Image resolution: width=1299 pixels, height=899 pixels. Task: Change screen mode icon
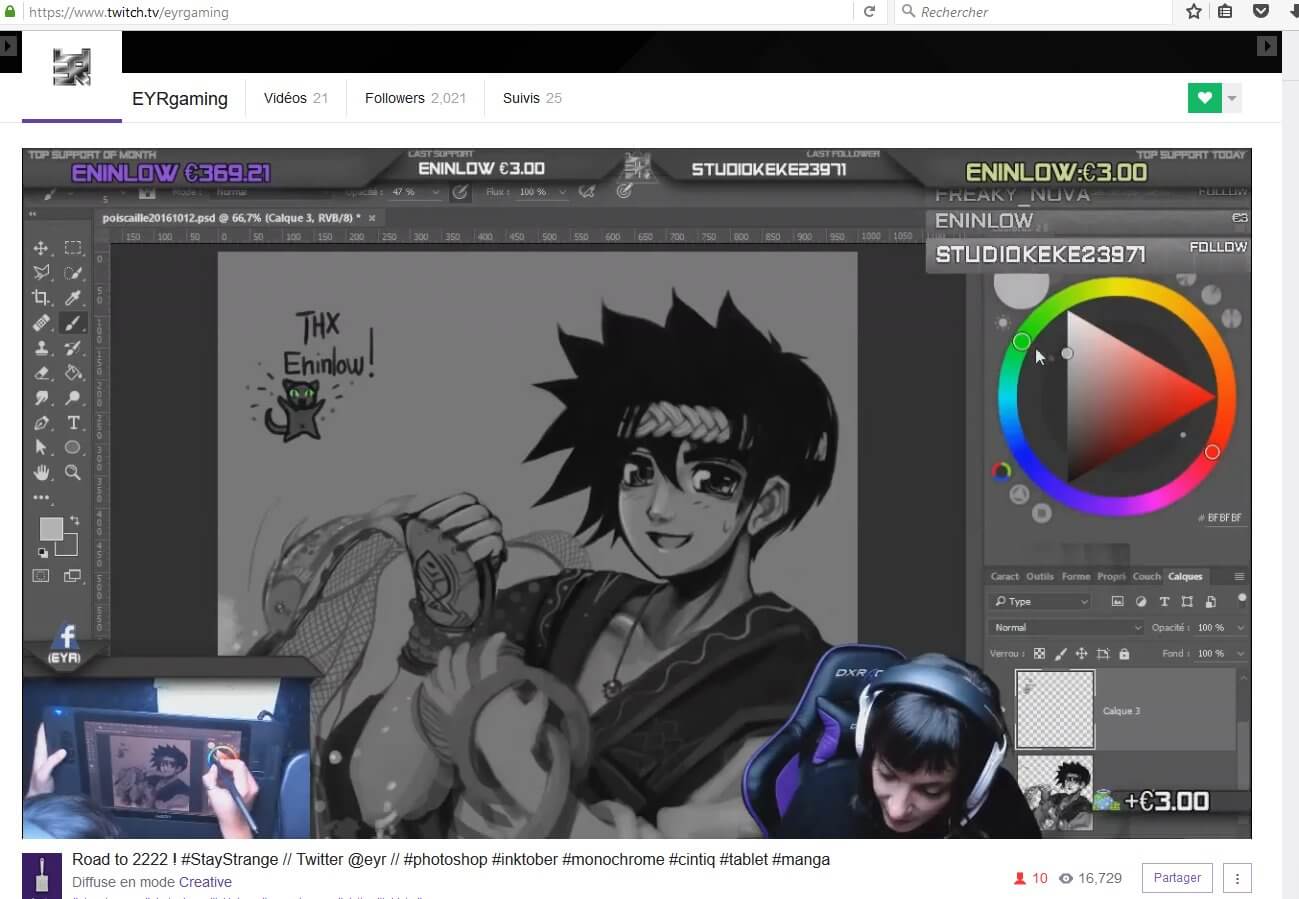coord(73,576)
